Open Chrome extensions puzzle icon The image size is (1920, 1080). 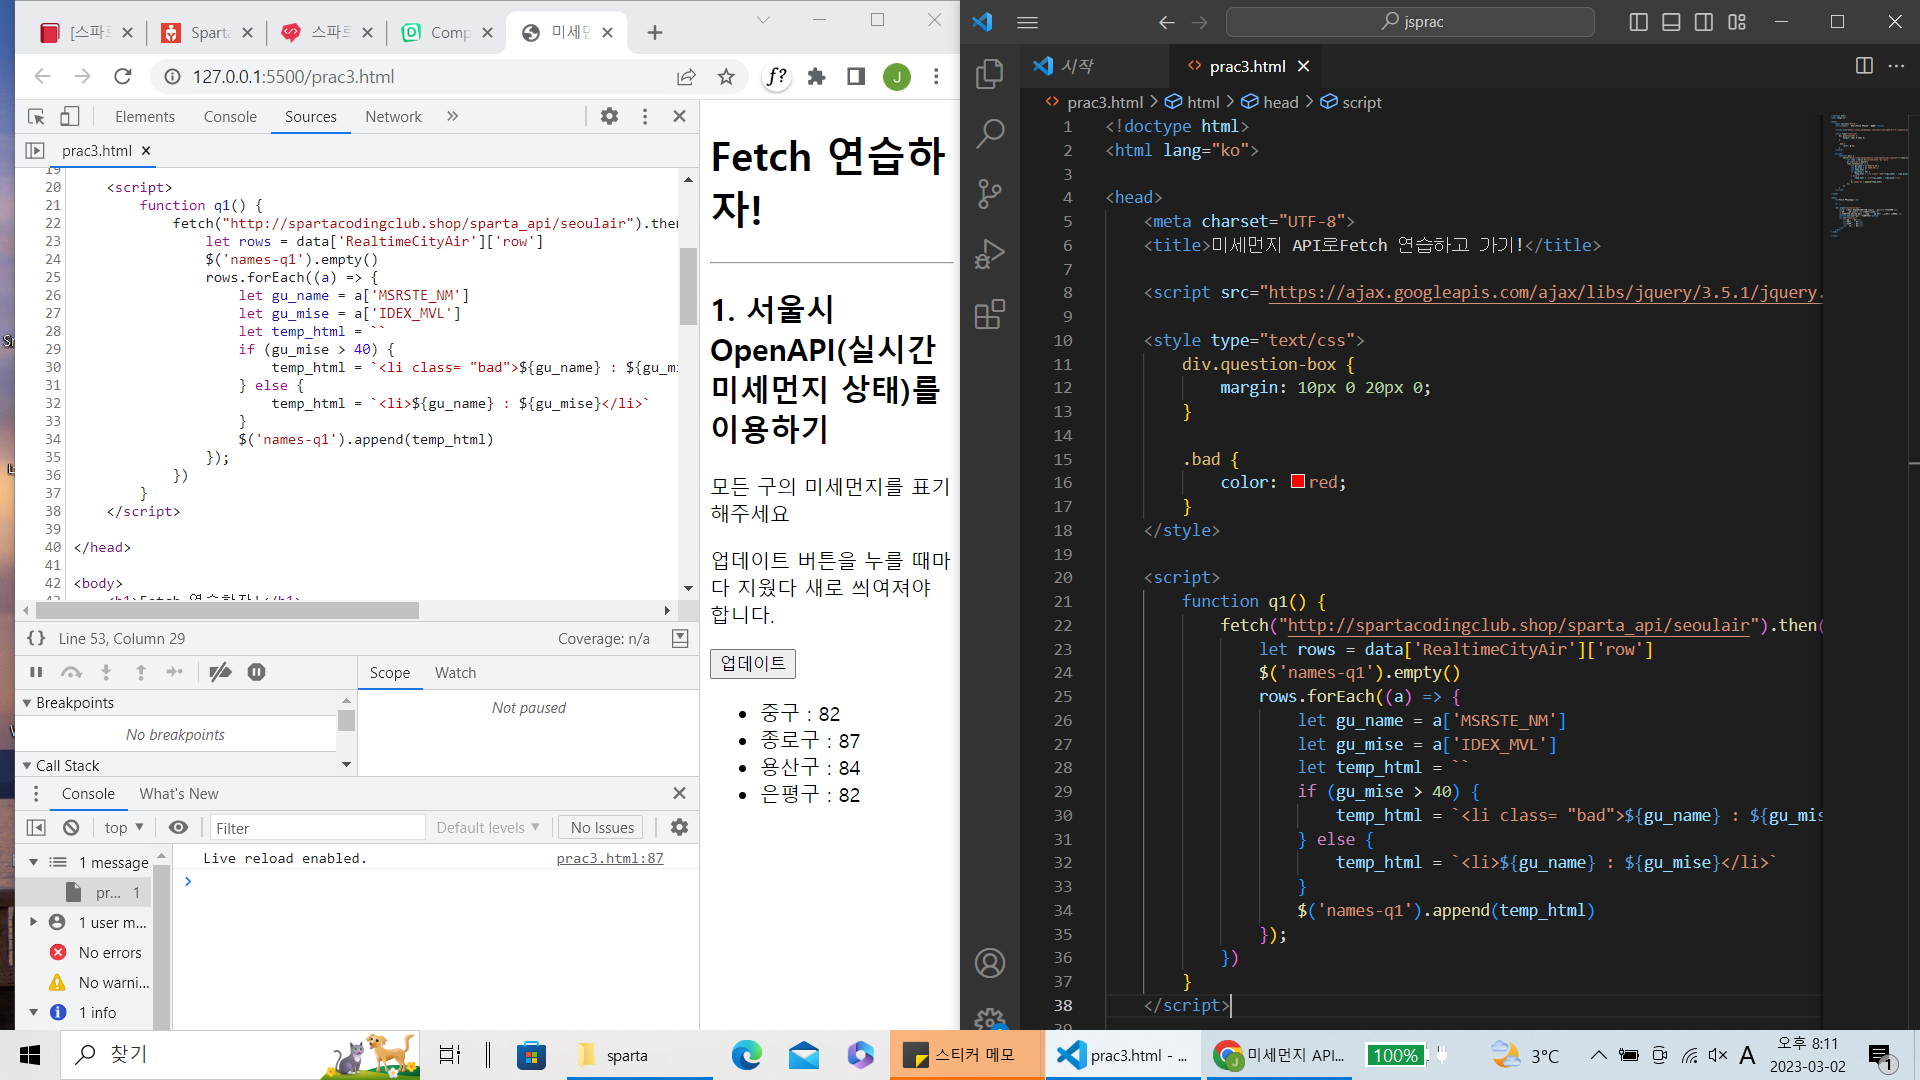click(x=817, y=77)
